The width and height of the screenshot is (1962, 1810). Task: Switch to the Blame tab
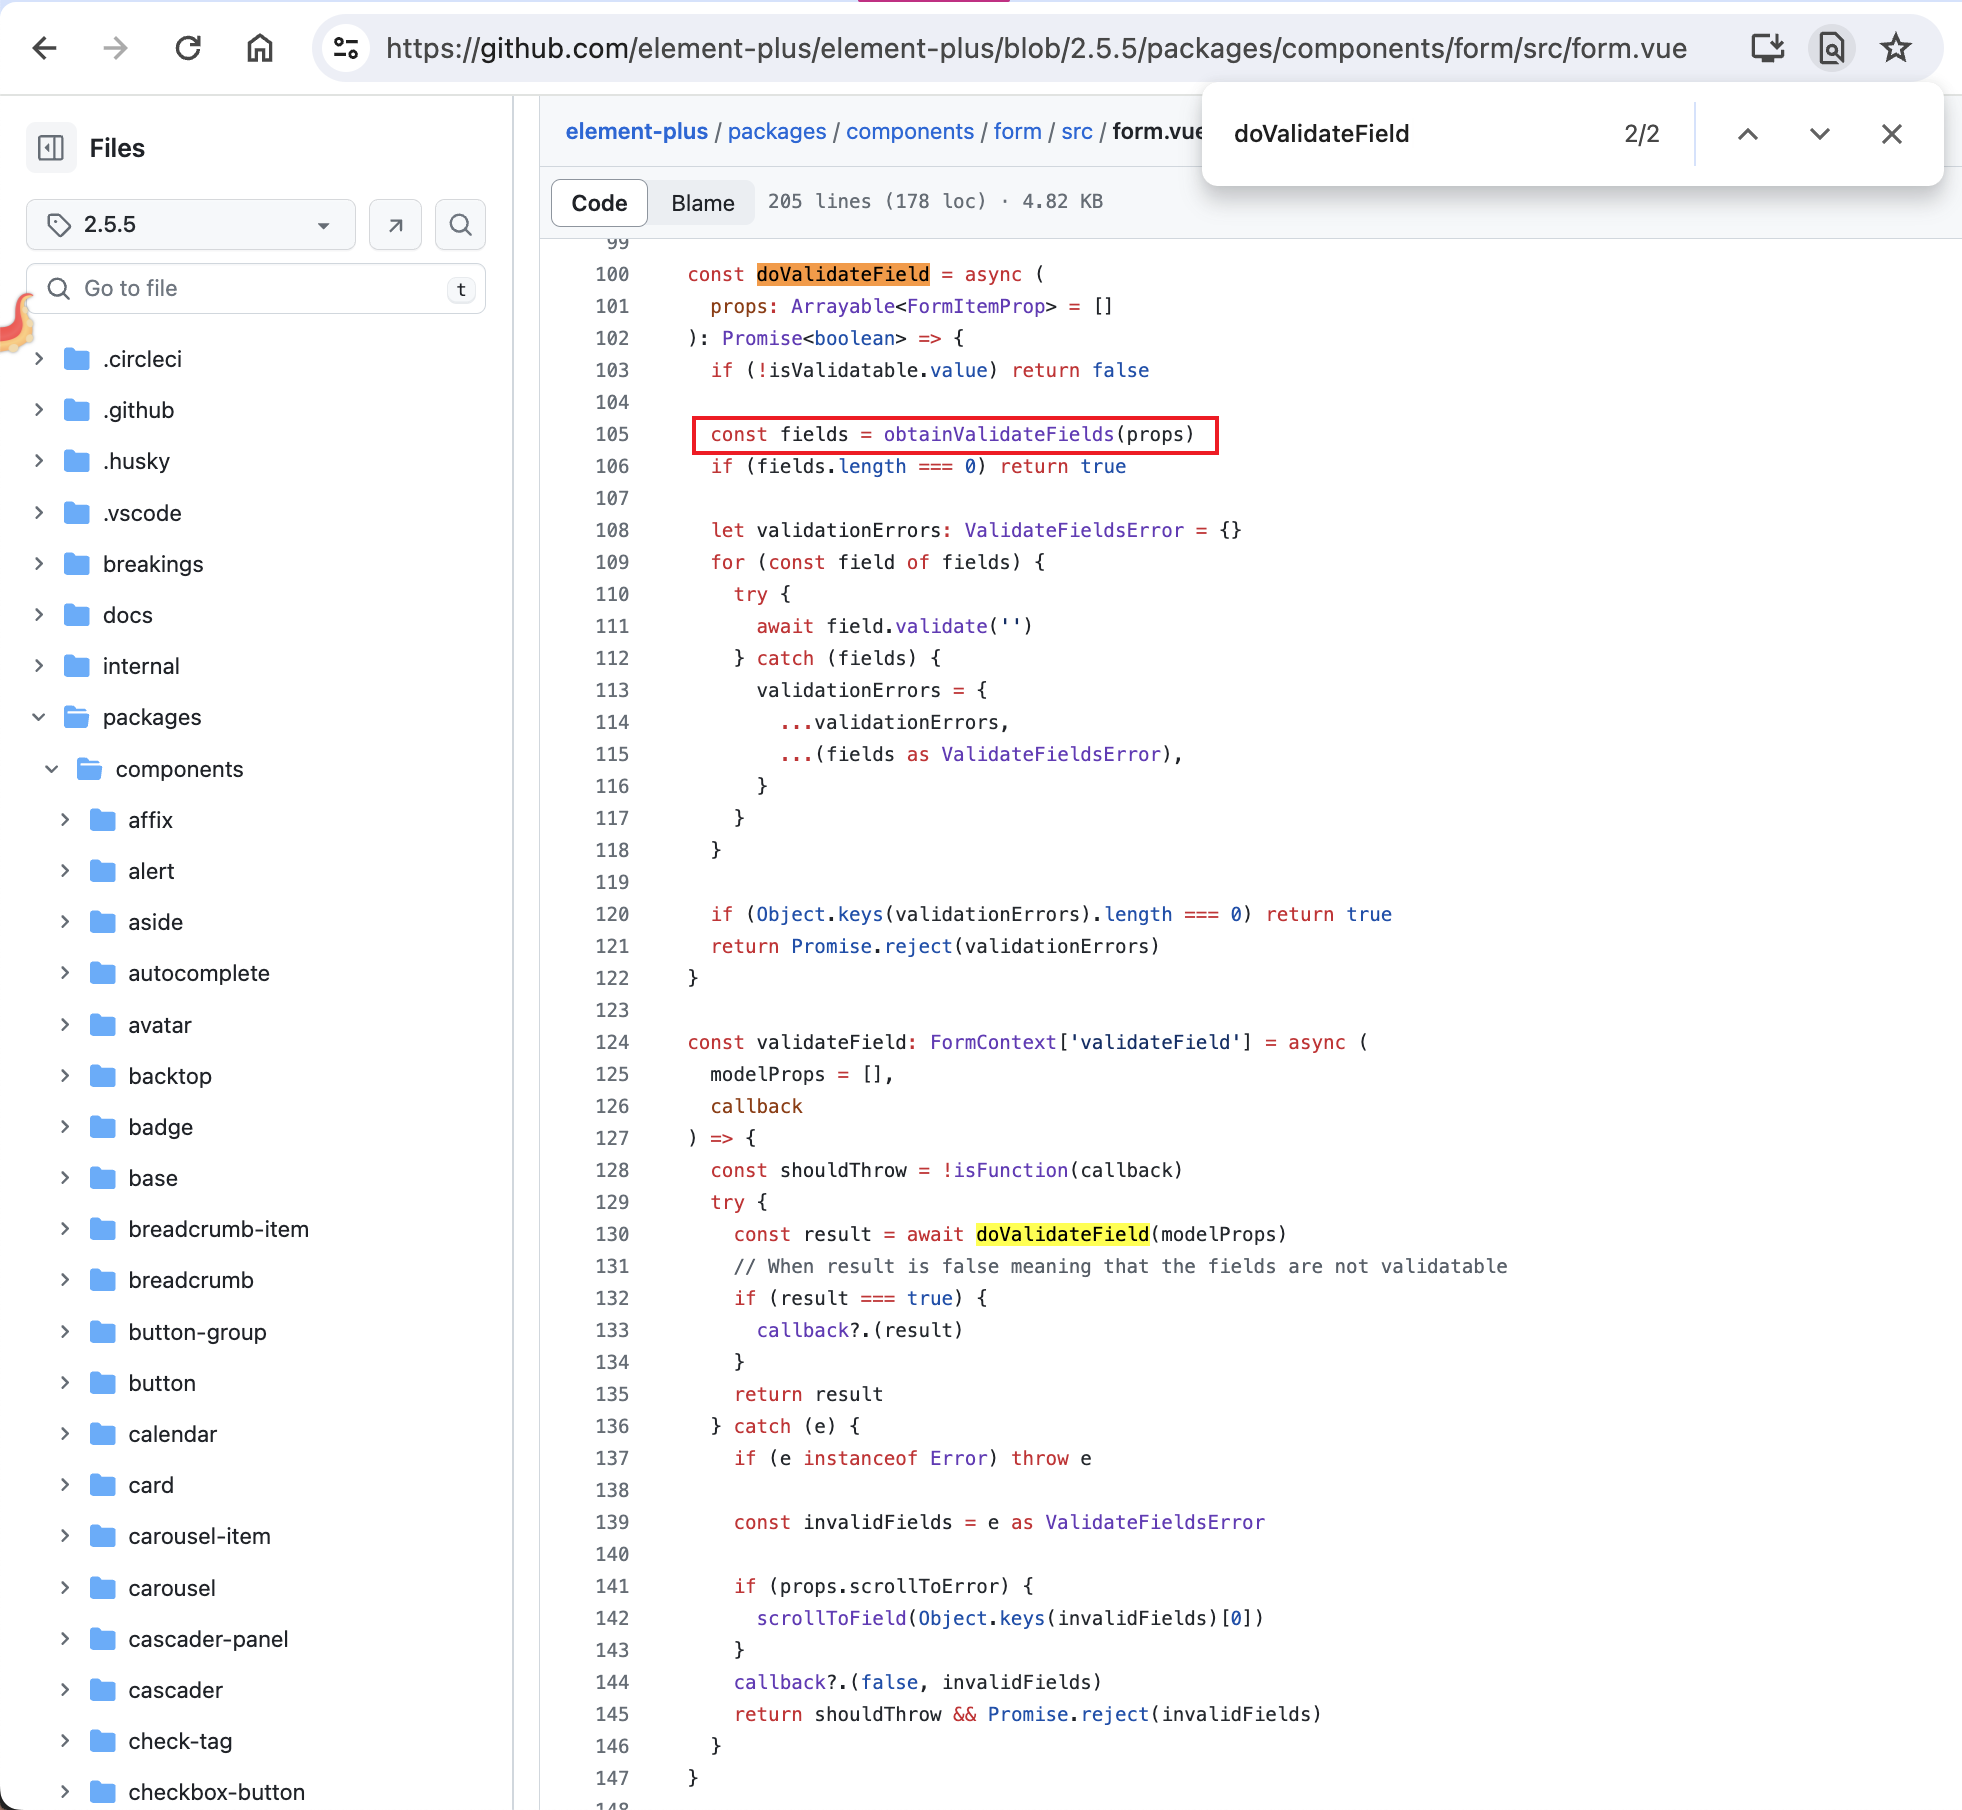click(702, 203)
